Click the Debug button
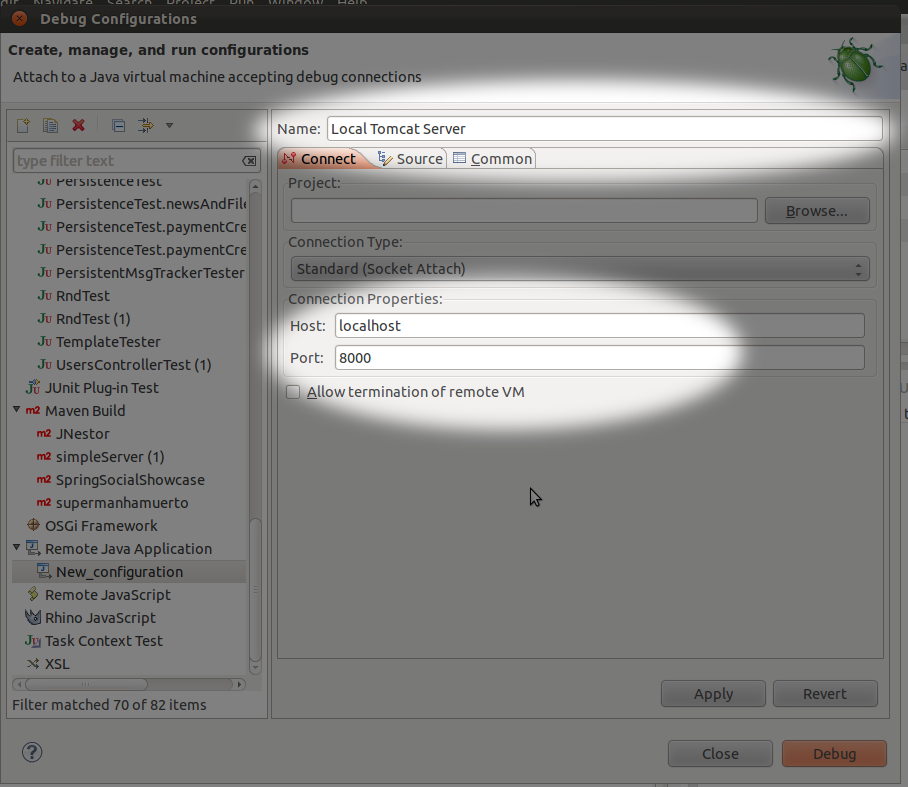The width and height of the screenshot is (908, 787). tap(834, 754)
